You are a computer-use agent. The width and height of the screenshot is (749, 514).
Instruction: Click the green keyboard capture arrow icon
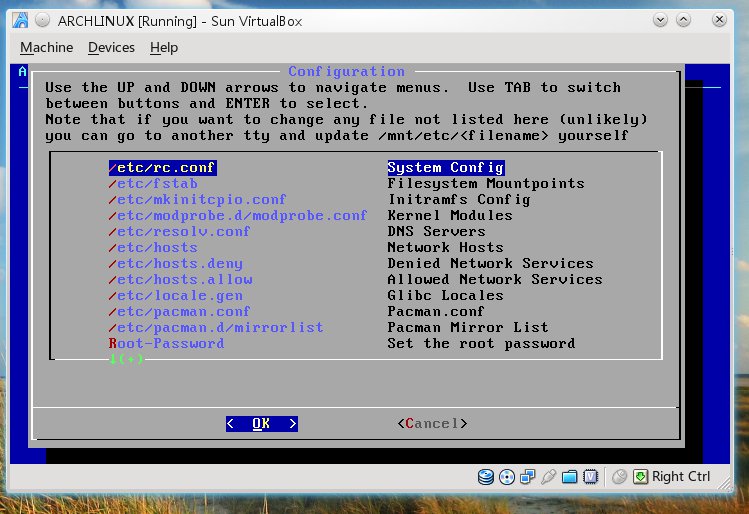point(641,476)
